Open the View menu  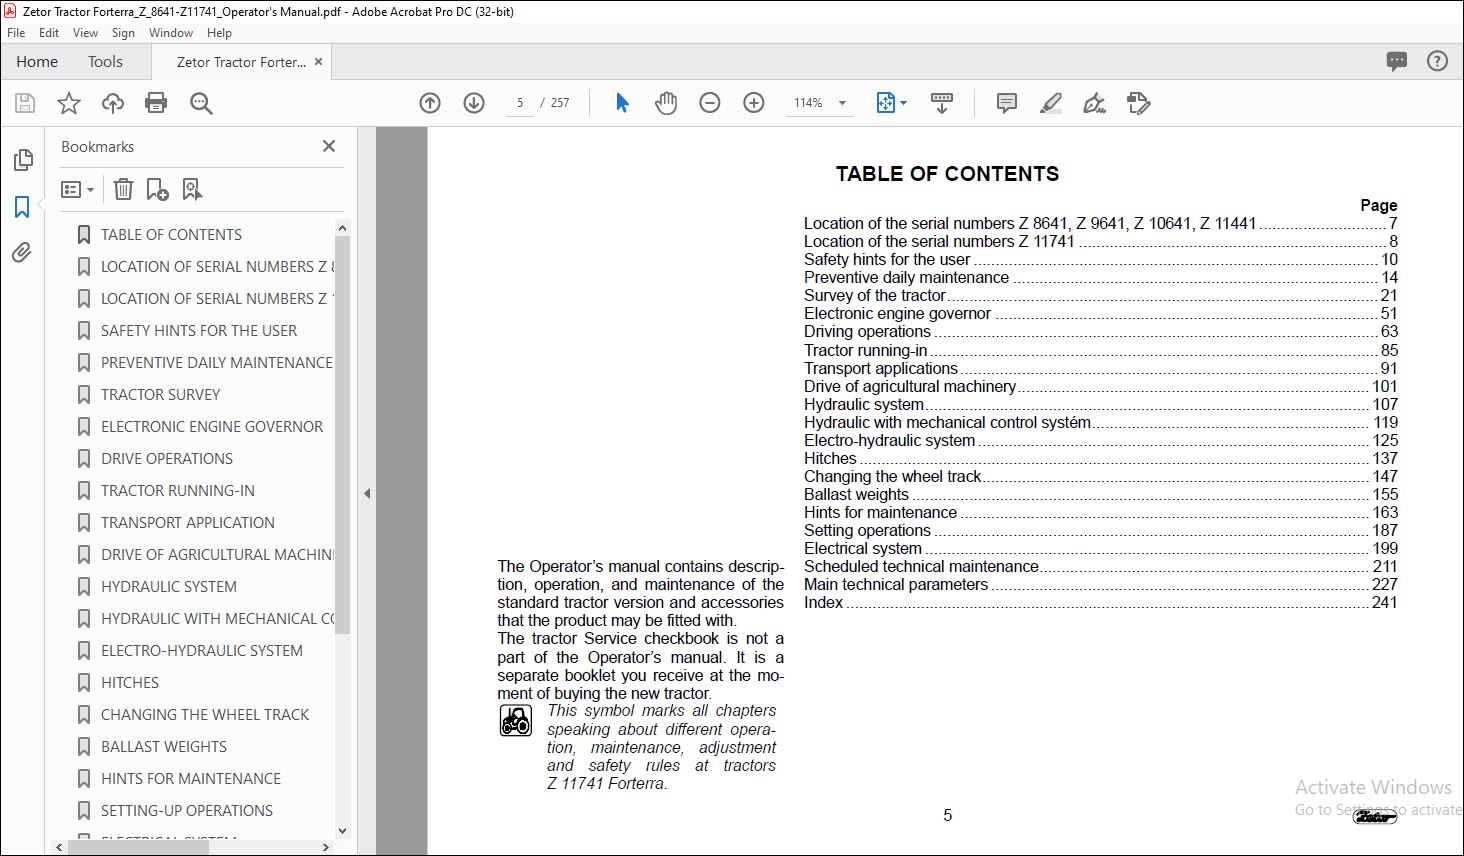85,33
